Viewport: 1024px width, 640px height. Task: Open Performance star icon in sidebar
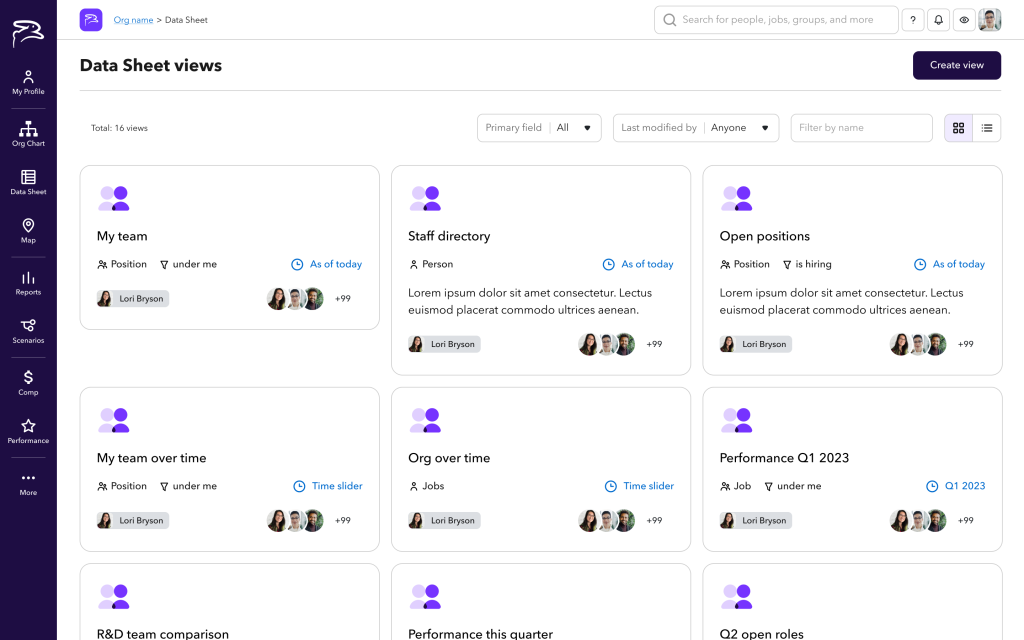click(x=28, y=431)
